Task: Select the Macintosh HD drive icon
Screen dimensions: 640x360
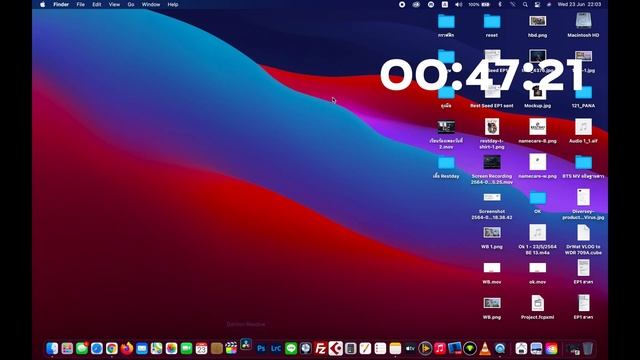Action: (x=583, y=25)
